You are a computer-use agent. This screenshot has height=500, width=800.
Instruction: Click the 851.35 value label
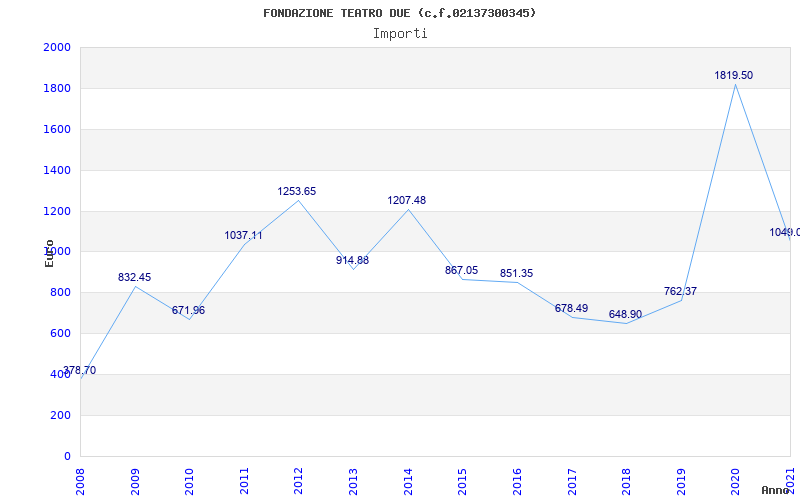click(516, 273)
